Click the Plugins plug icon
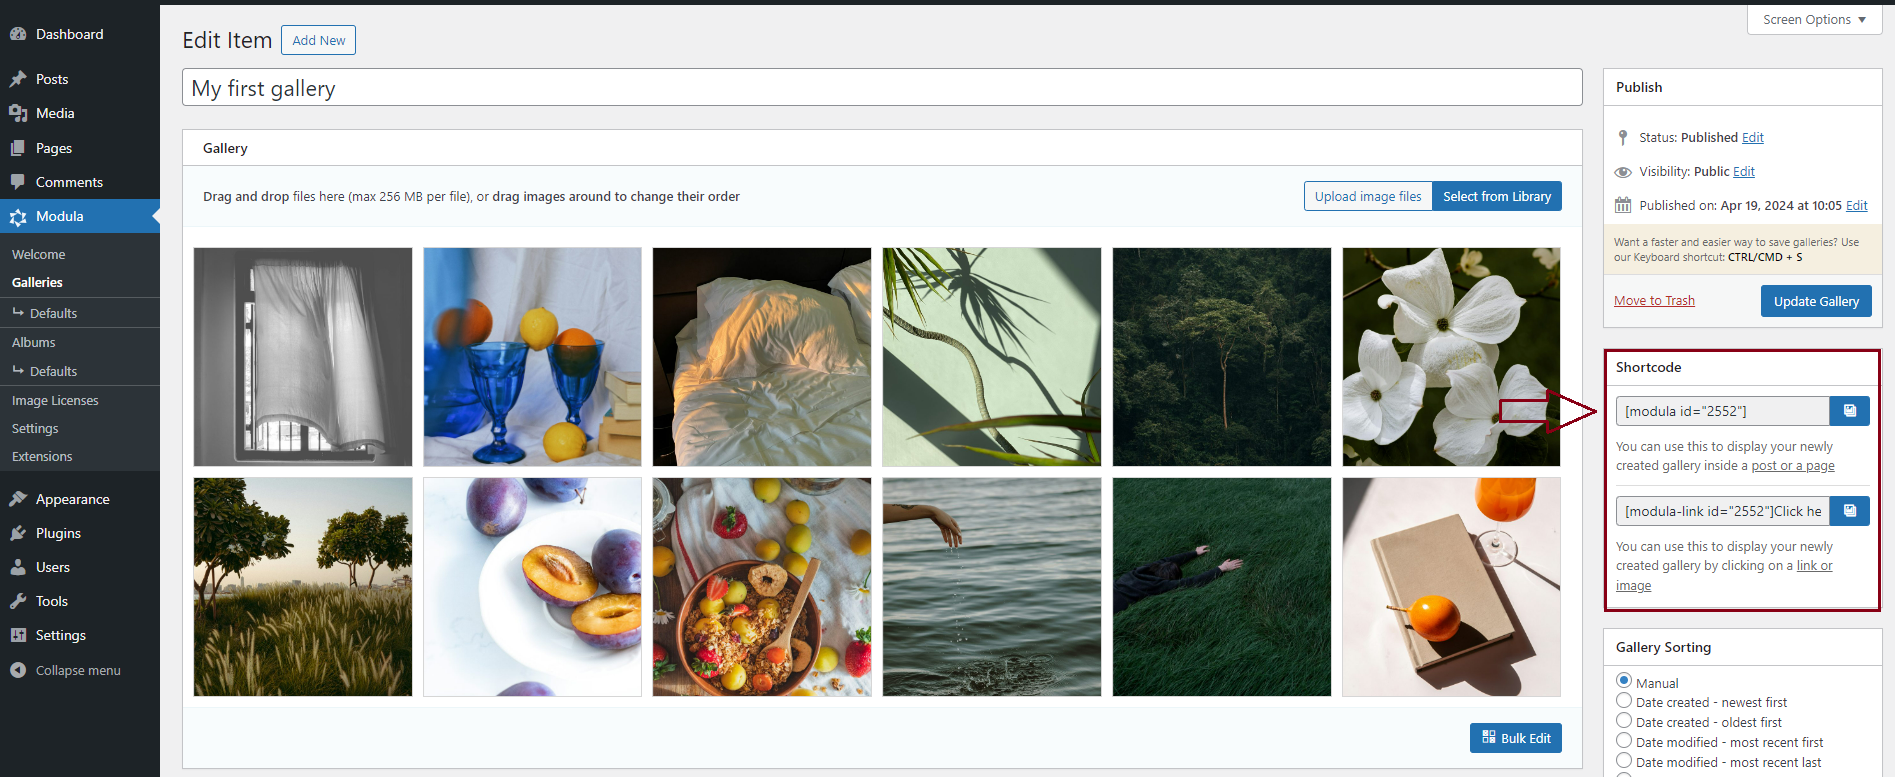 [x=18, y=534]
